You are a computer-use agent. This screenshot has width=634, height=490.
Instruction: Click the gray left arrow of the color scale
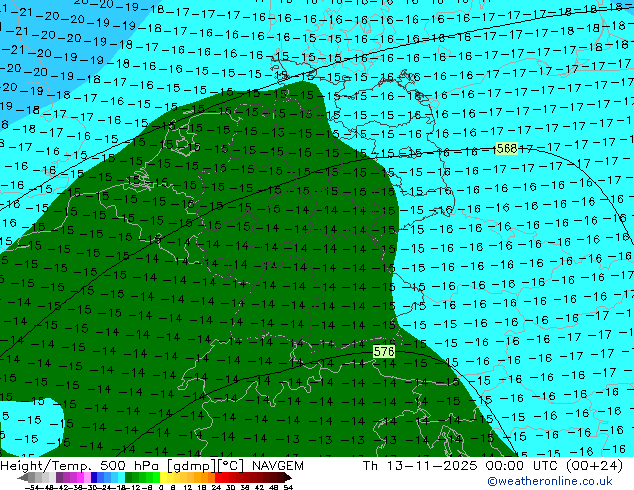23,477
